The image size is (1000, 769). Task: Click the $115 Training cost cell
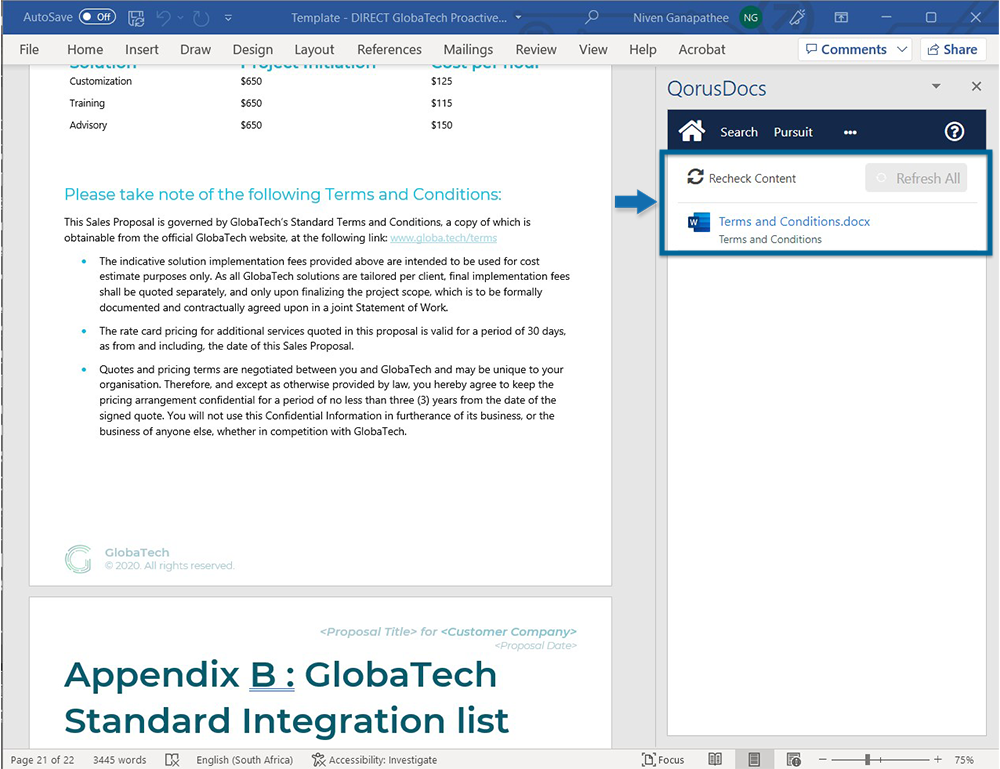click(441, 103)
